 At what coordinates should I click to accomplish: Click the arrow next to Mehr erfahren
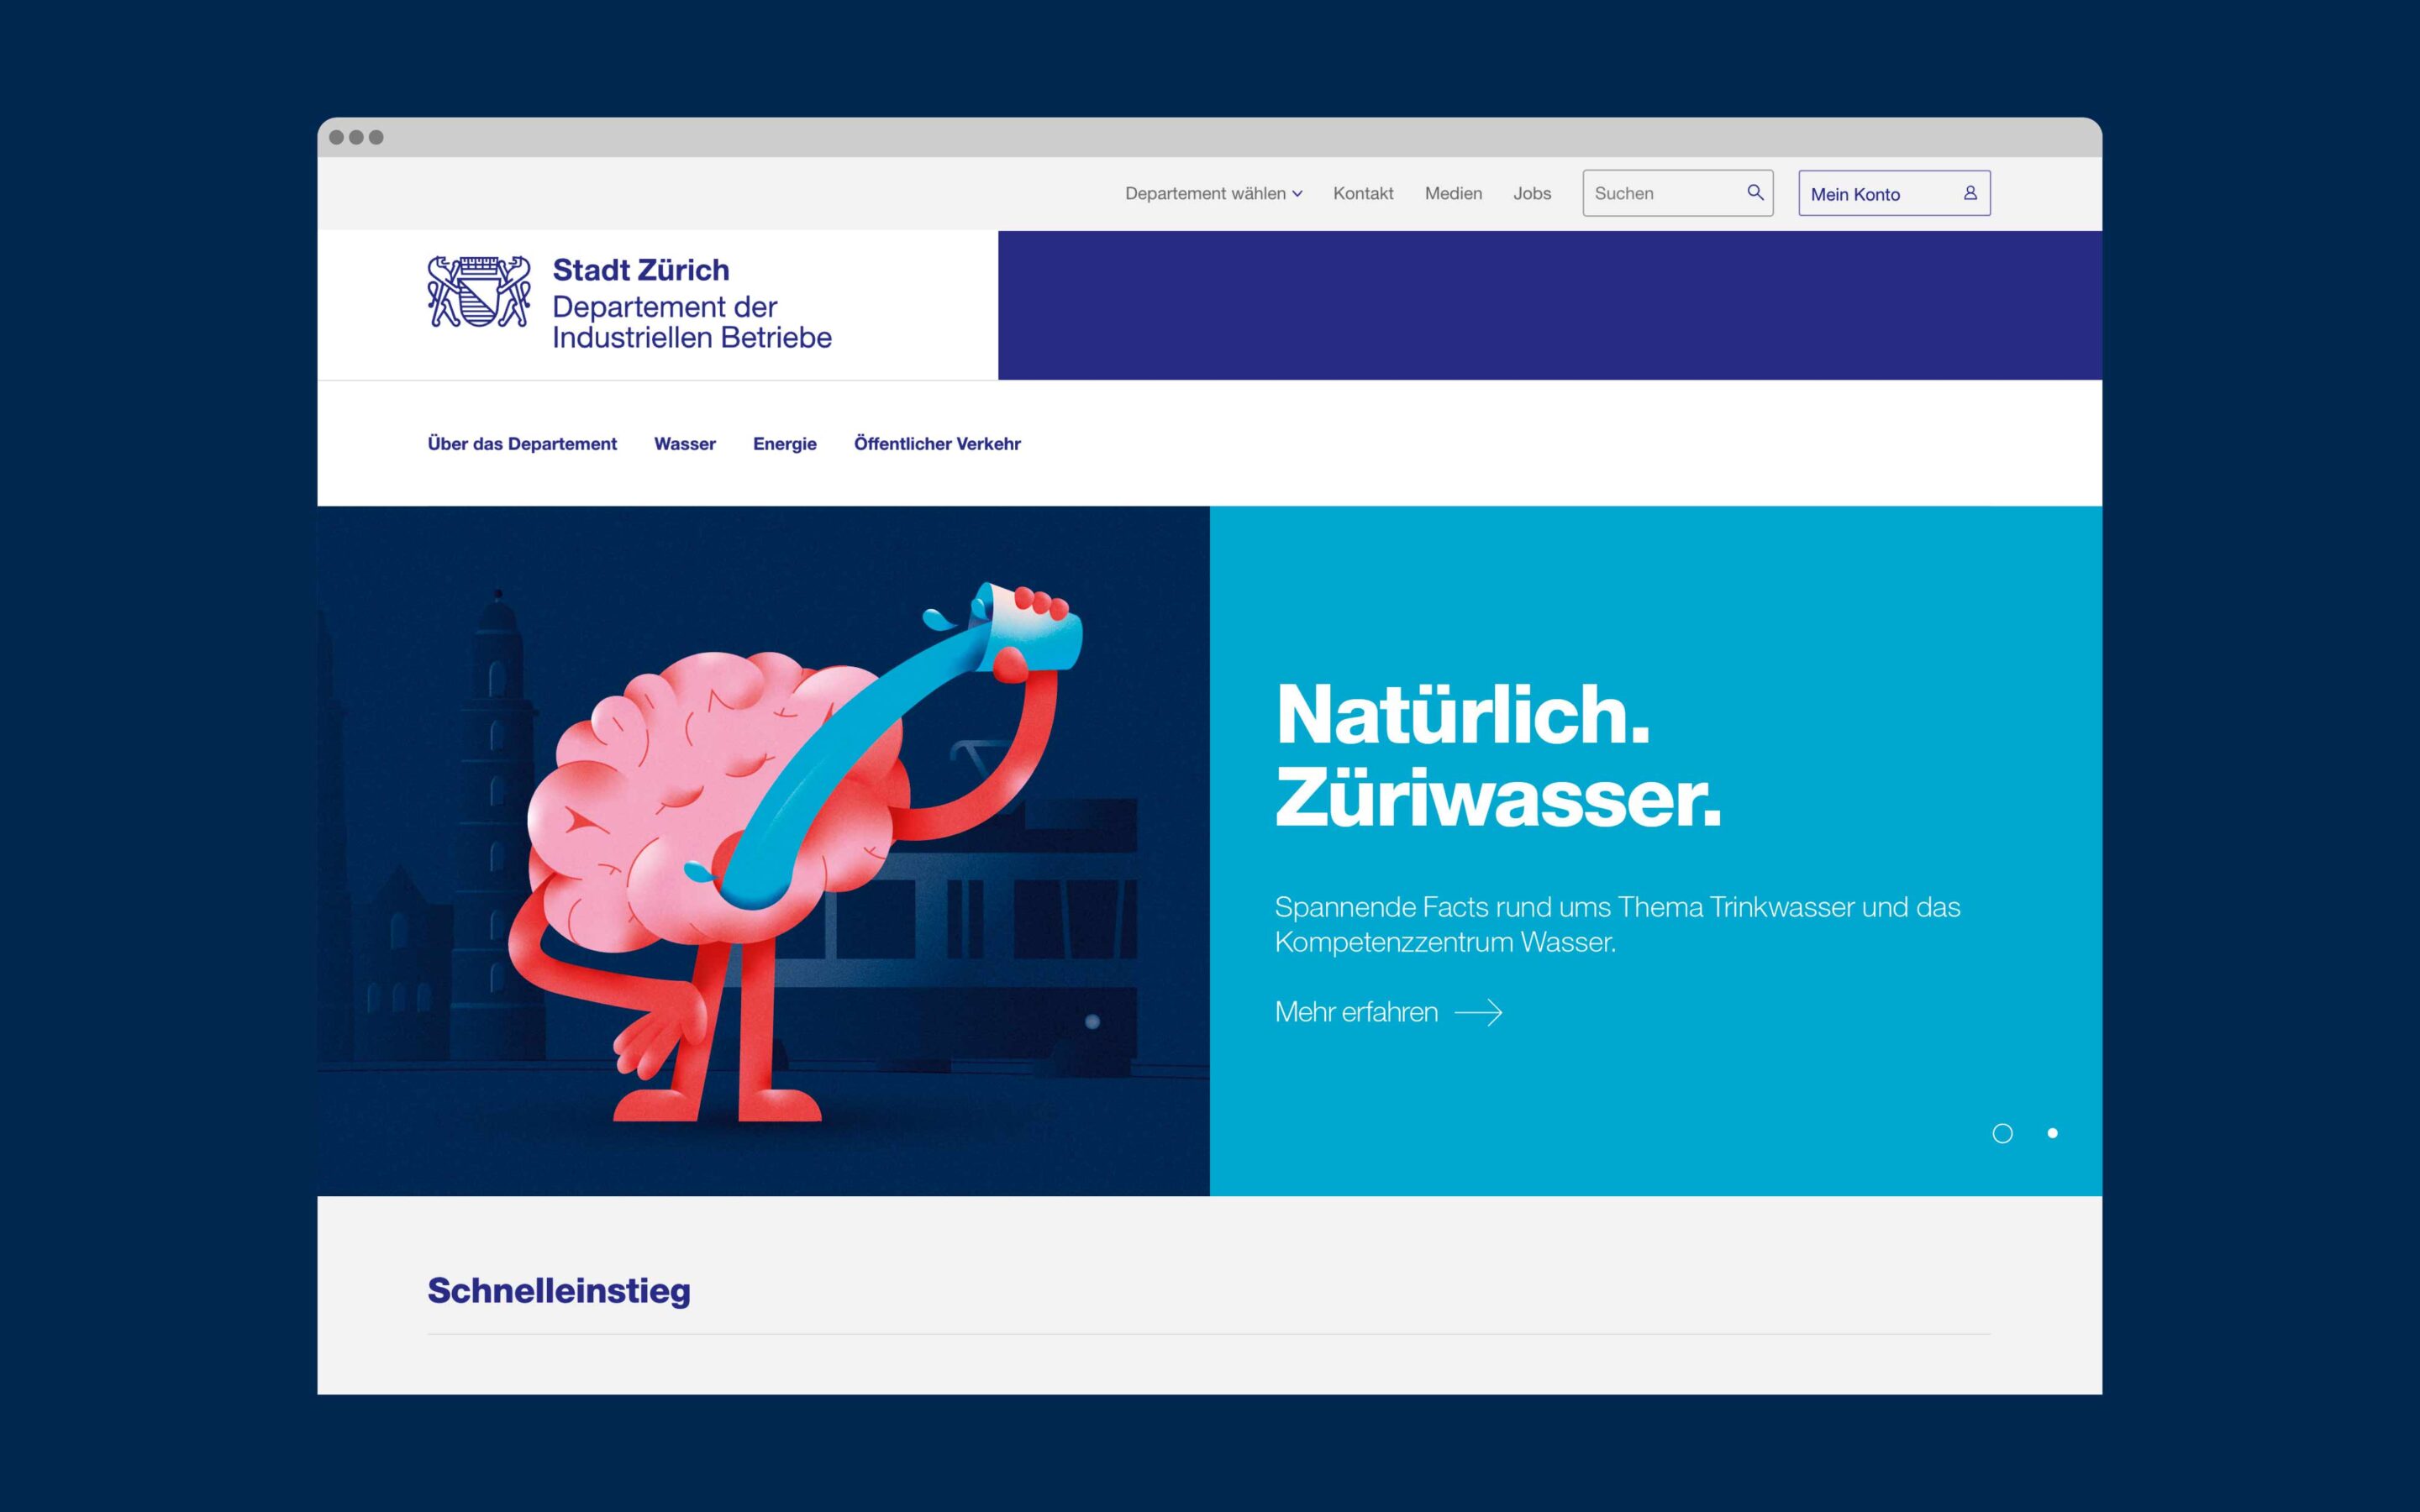pyautogui.click(x=1478, y=1013)
